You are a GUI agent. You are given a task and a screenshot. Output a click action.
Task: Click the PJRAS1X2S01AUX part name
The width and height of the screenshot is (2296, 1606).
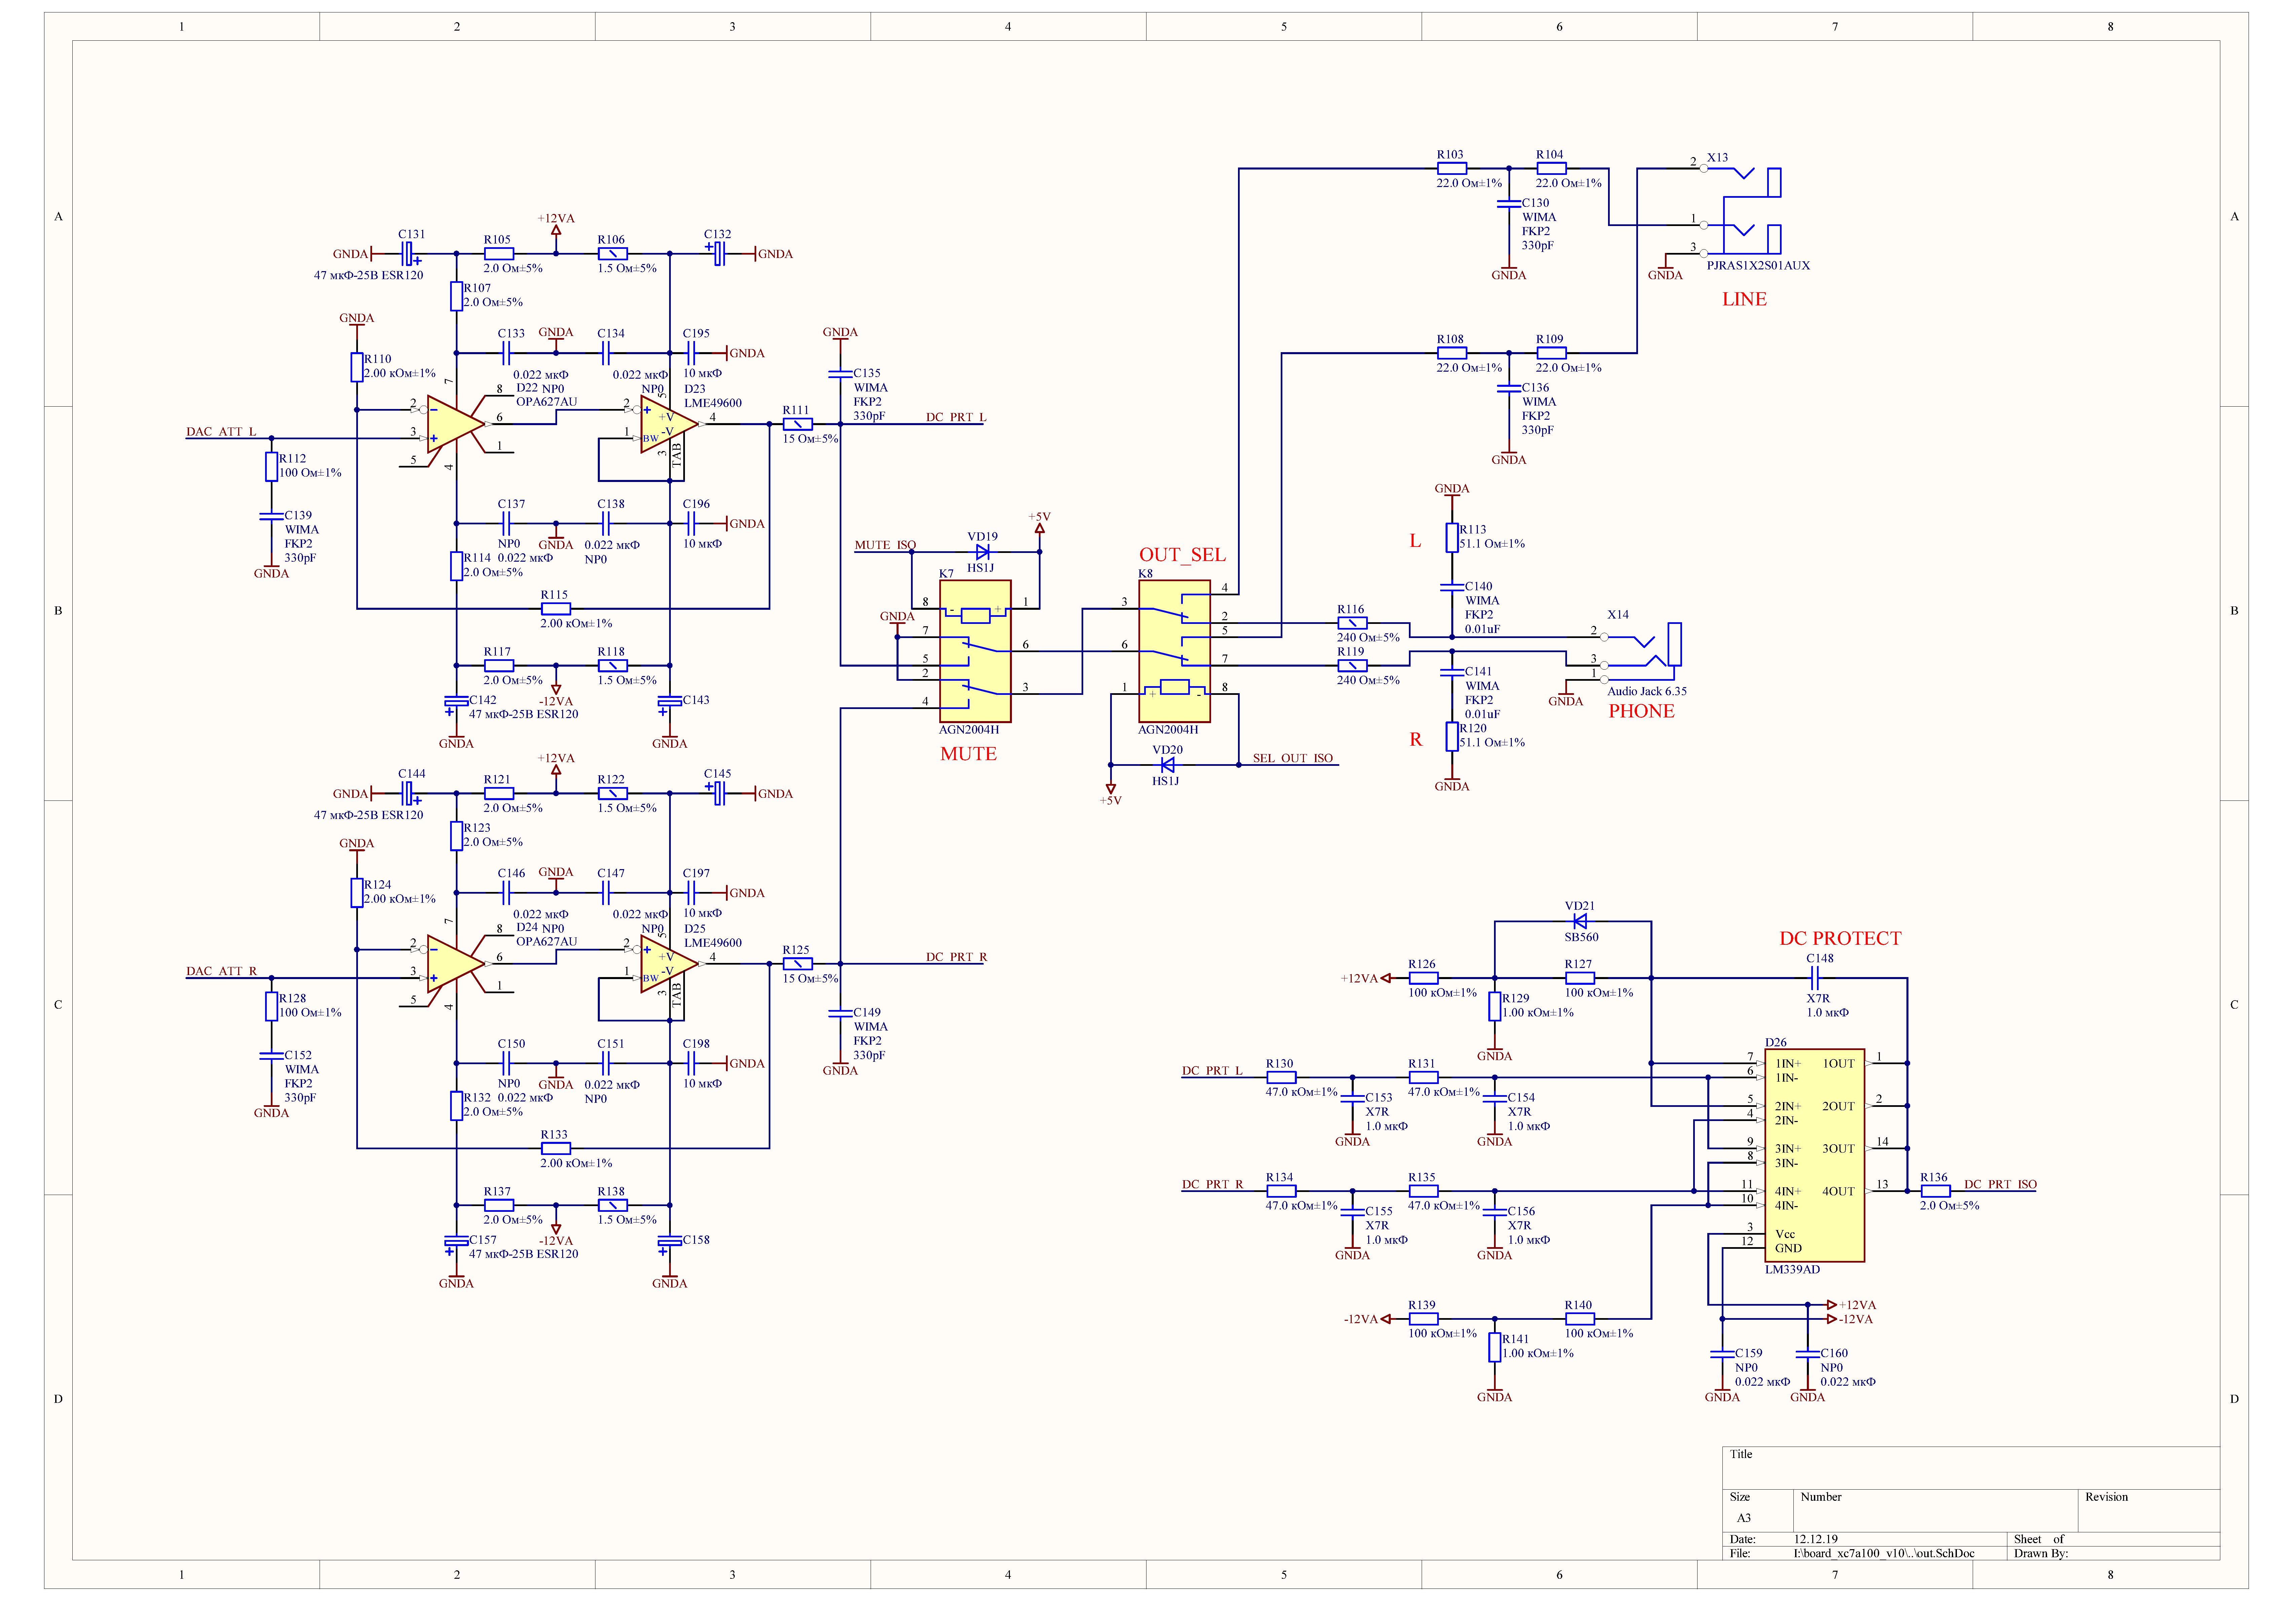point(1758,266)
